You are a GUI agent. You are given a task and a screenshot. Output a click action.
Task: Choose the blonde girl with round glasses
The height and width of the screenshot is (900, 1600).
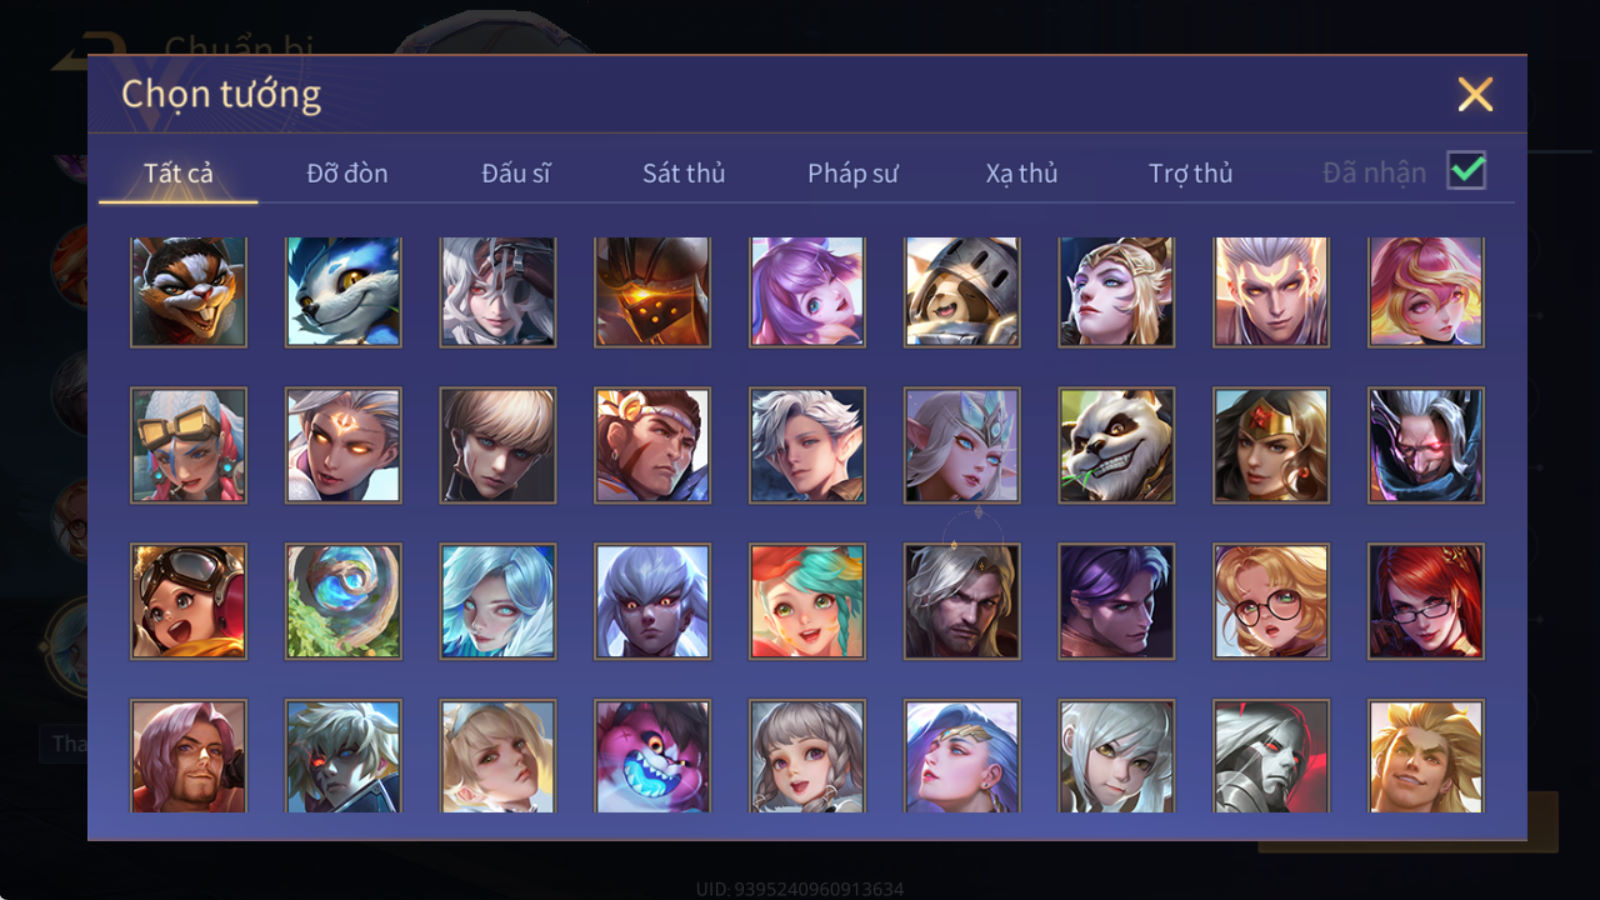(1271, 601)
